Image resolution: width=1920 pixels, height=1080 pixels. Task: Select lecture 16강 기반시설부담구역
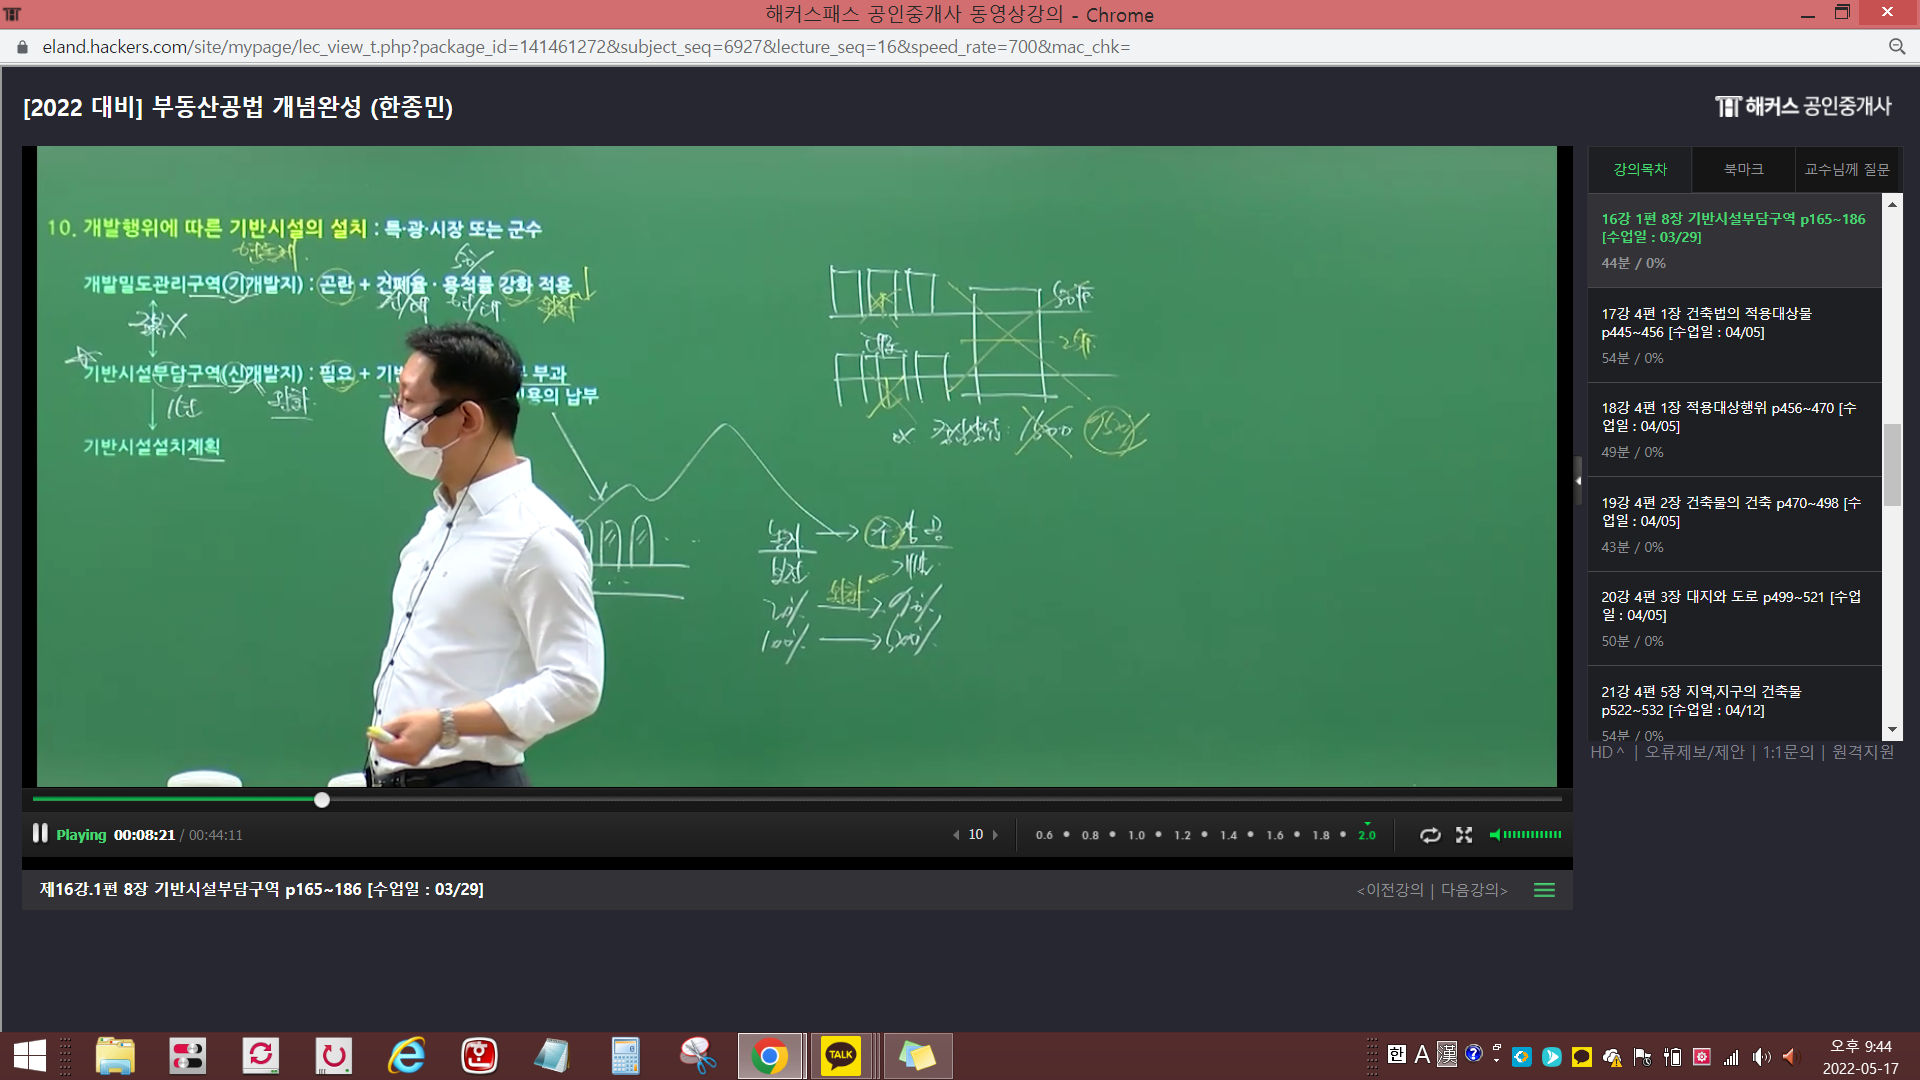(1734, 240)
